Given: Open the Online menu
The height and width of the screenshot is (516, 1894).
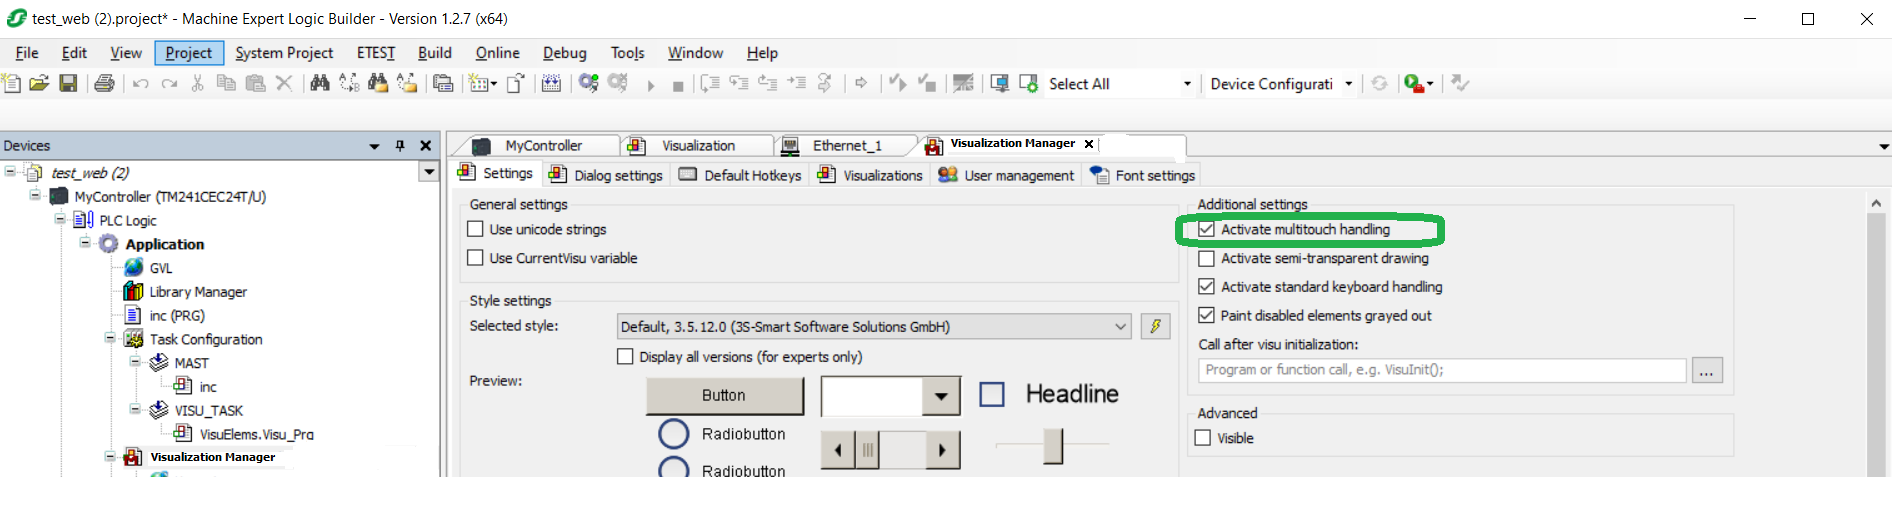Looking at the screenshot, I should point(497,53).
